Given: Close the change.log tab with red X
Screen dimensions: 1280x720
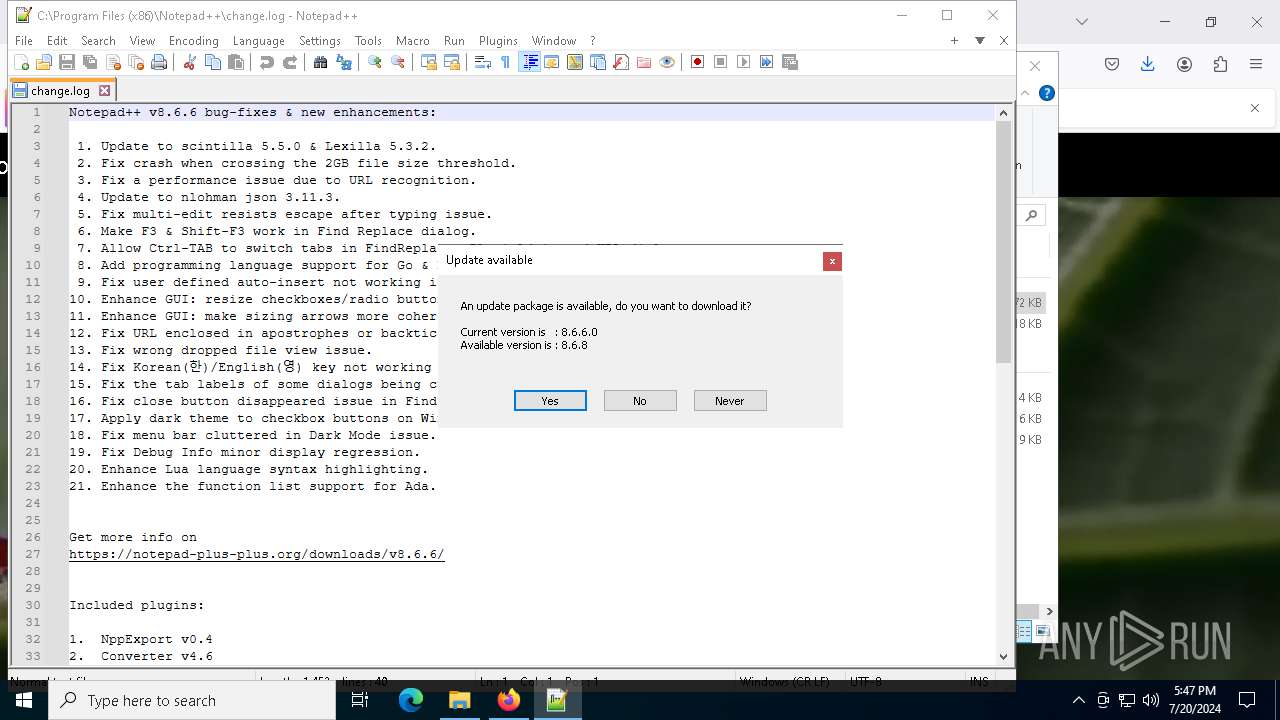Looking at the screenshot, I should 104,90.
